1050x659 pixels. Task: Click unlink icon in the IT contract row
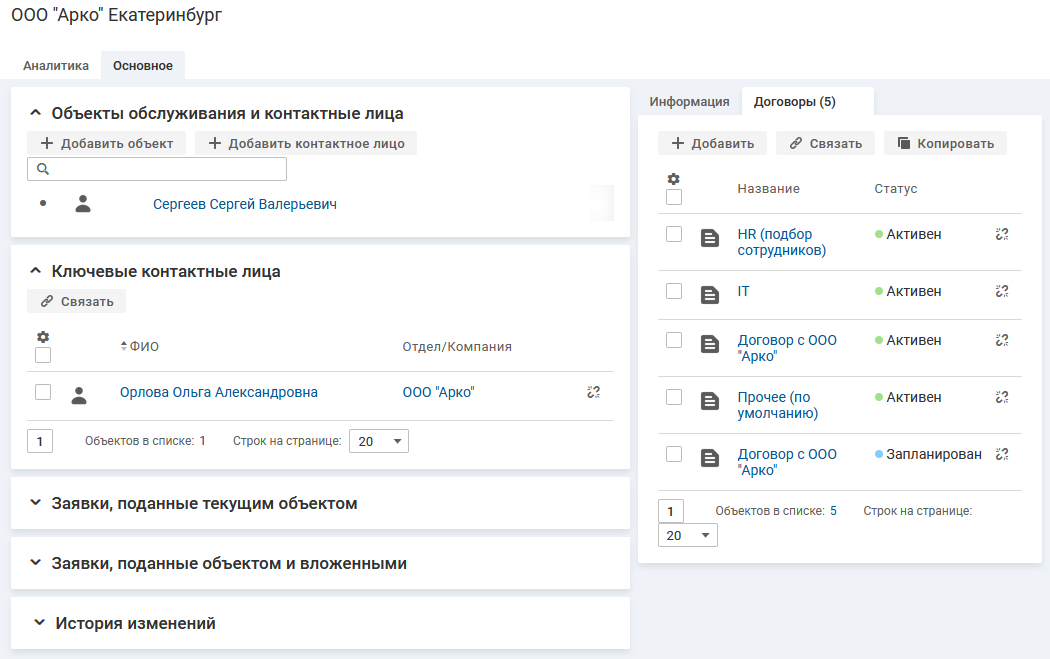(x=1002, y=291)
